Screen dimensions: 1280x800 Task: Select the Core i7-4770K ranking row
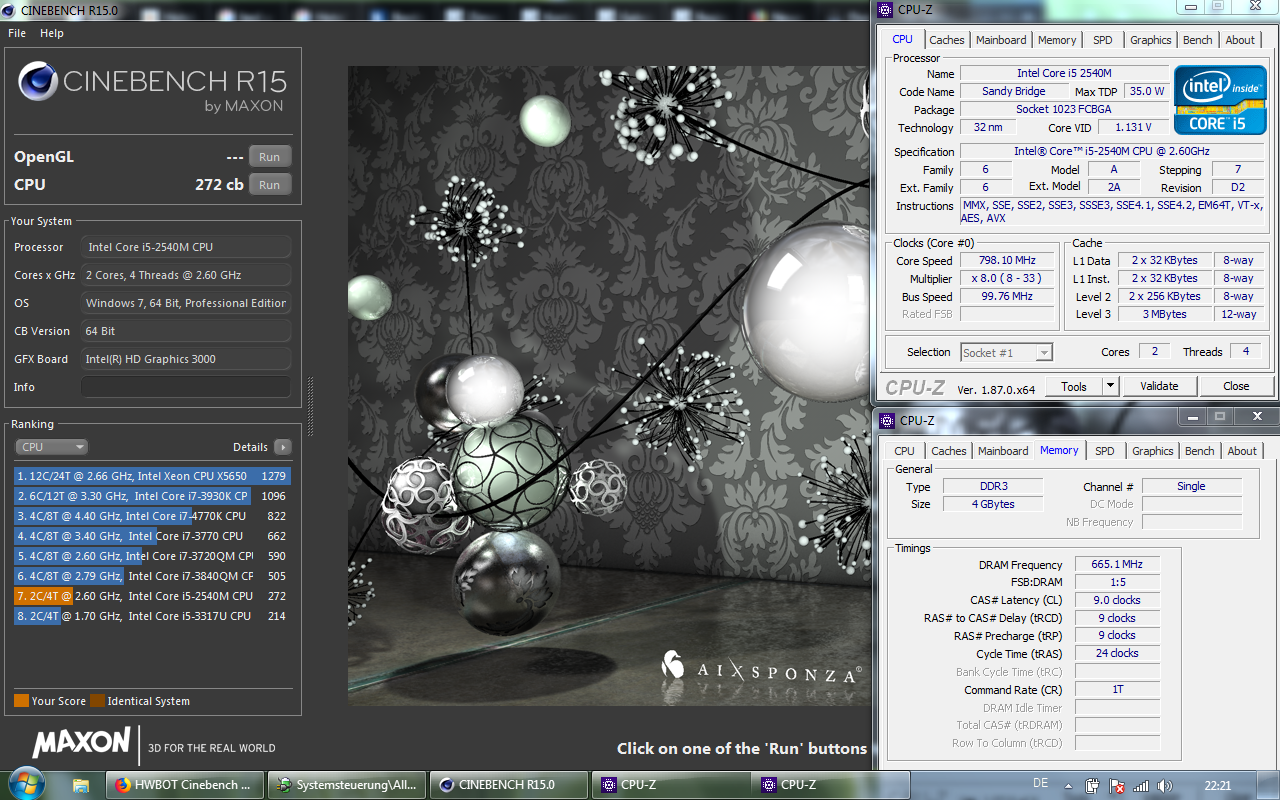(152, 516)
